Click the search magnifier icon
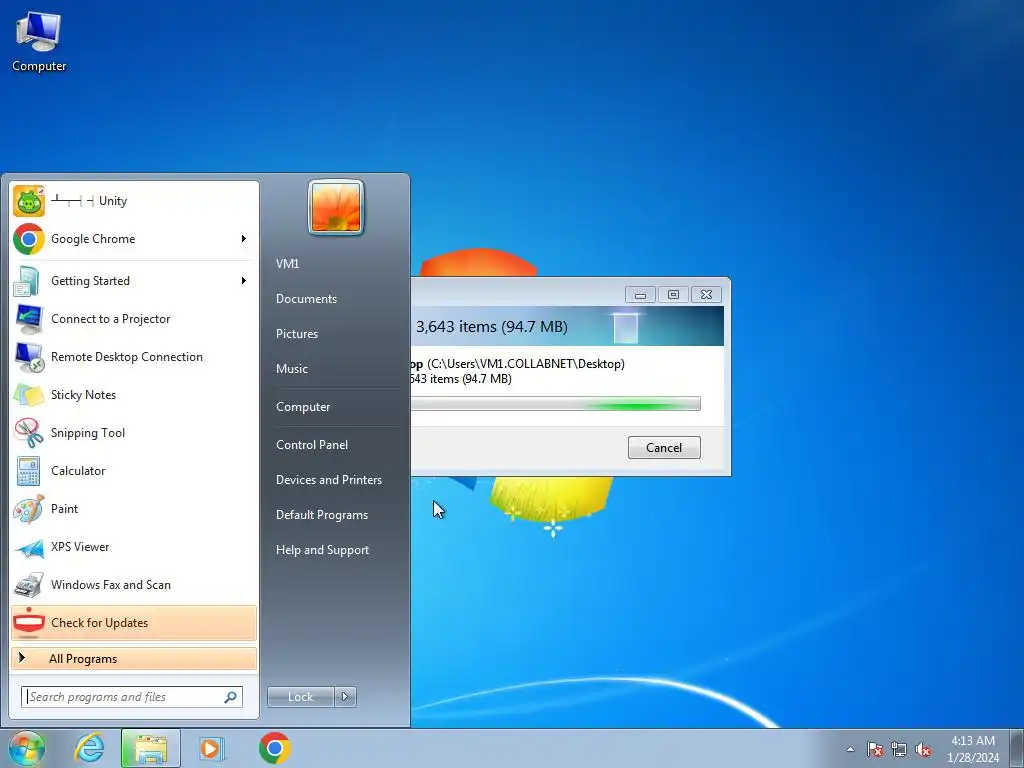This screenshot has width=1024, height=768. (x=231, y=697)
